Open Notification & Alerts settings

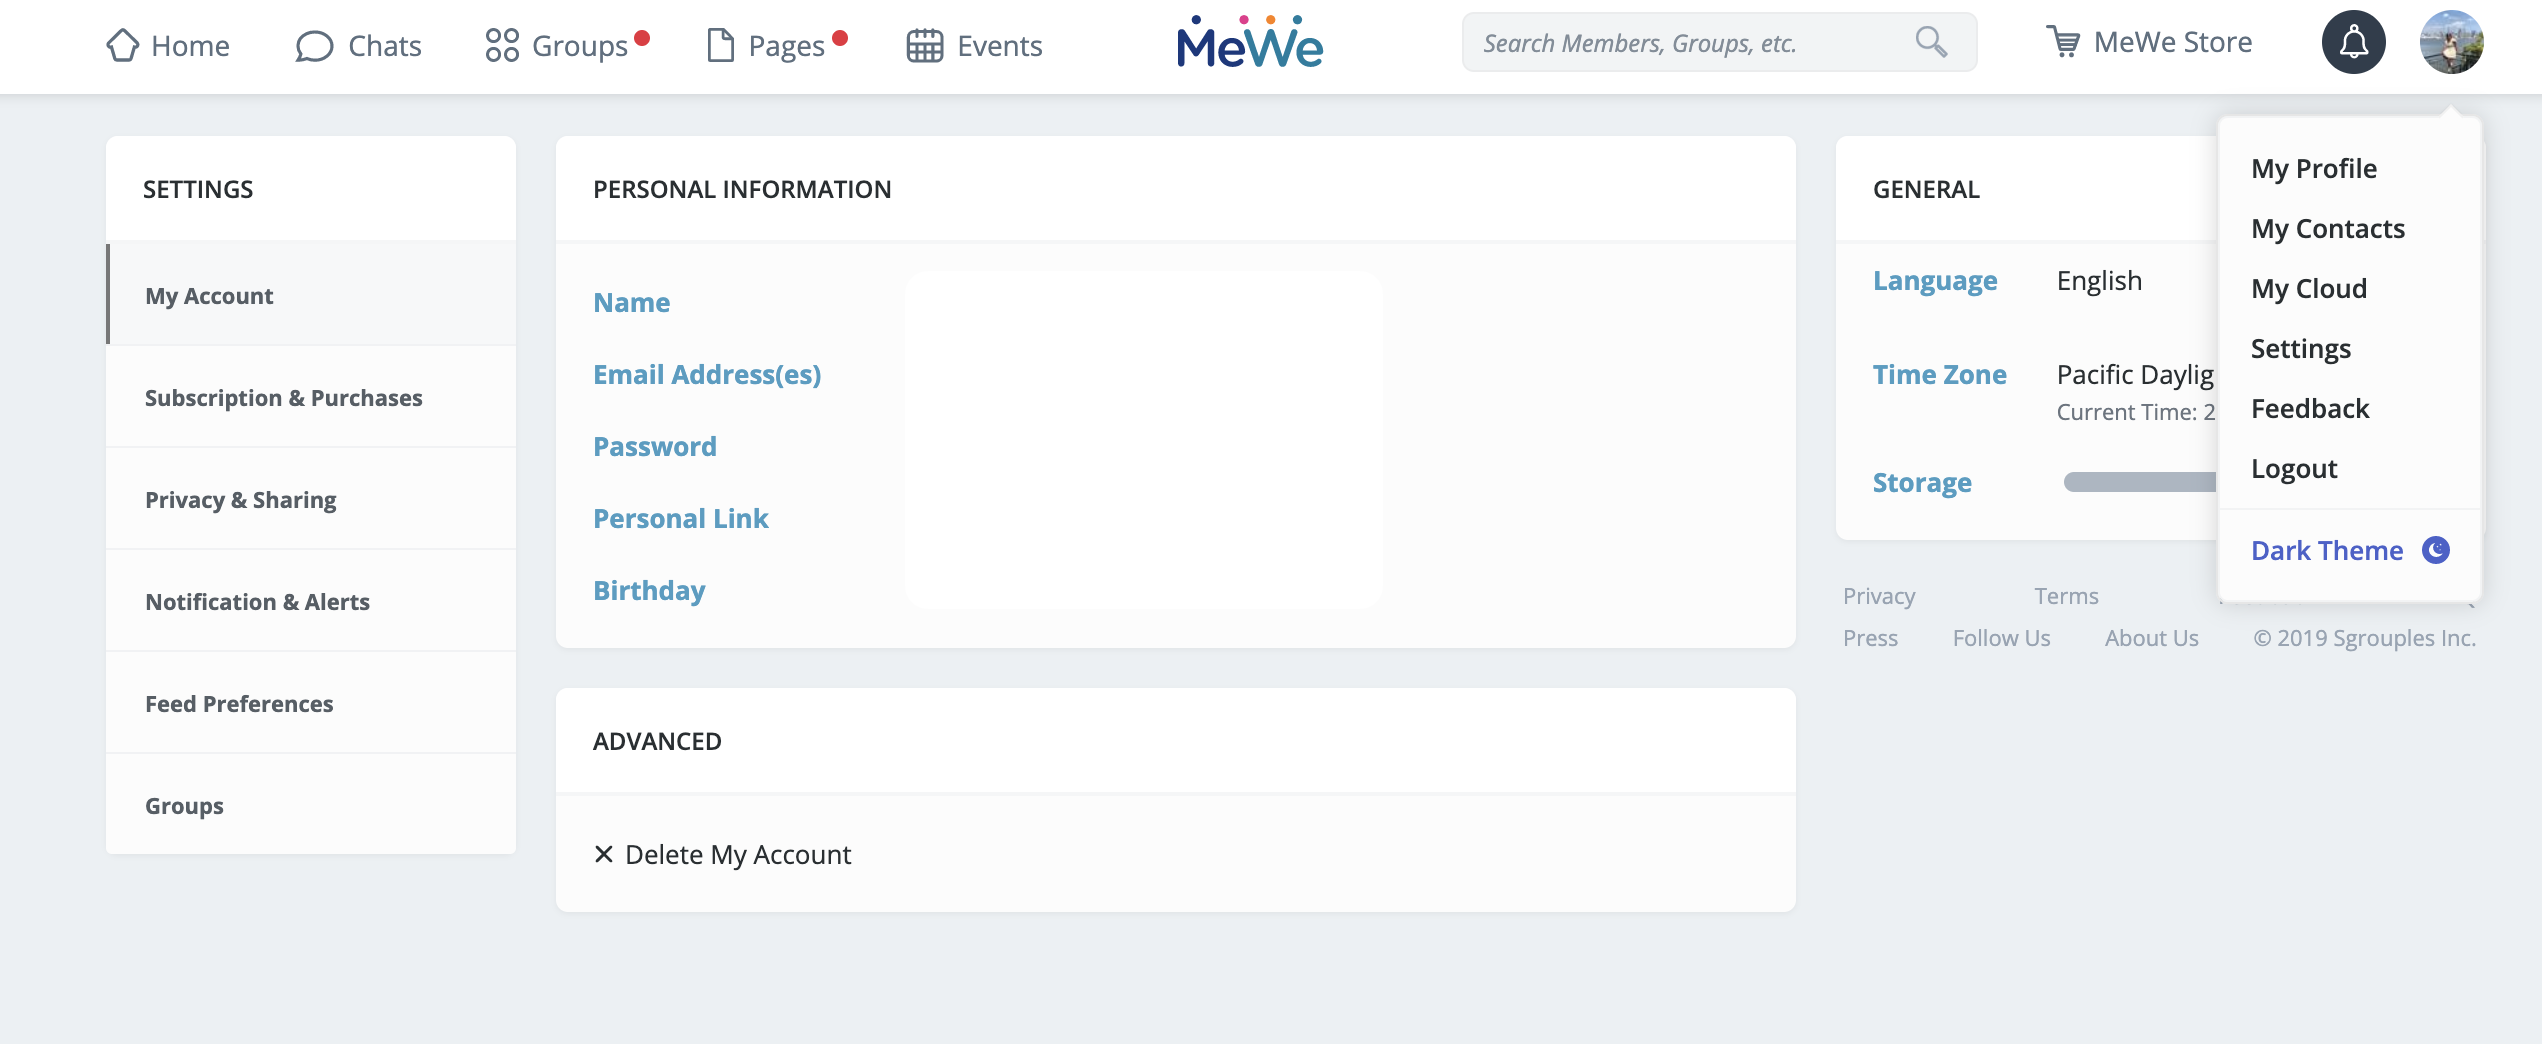click(x=311, y=601)
